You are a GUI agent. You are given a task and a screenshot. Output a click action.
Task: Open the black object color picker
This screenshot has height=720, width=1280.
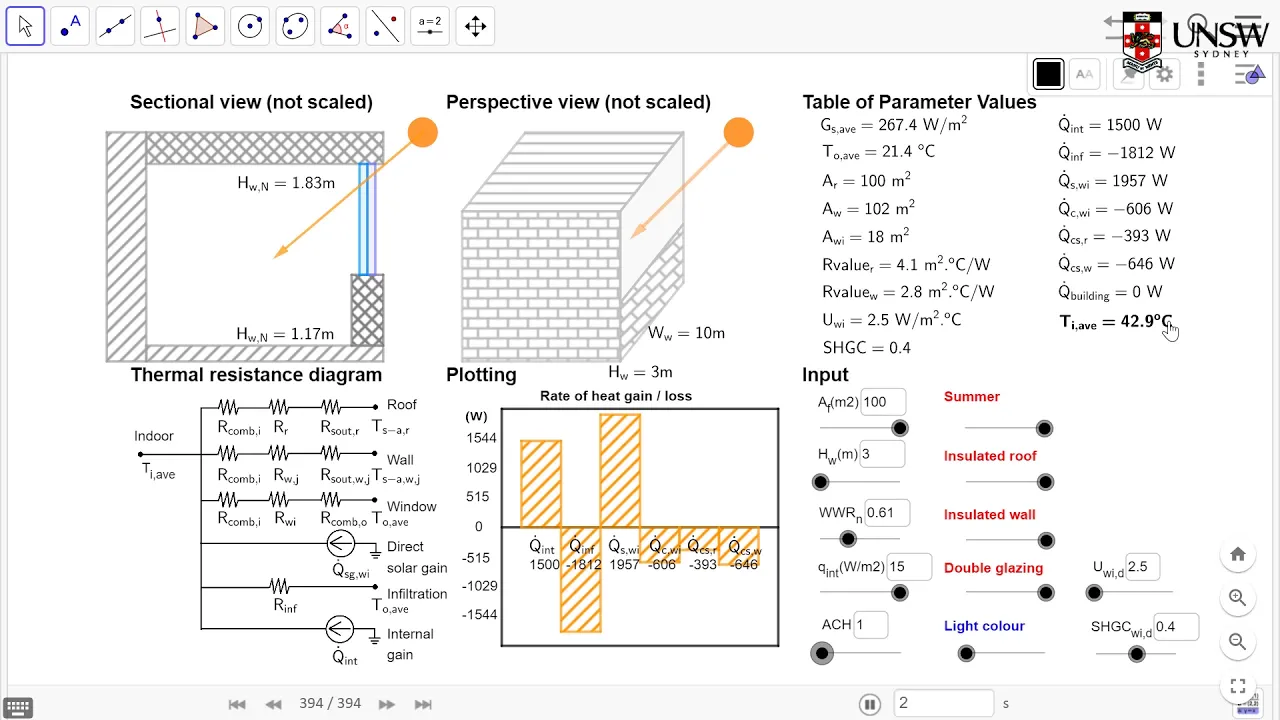1048,74
